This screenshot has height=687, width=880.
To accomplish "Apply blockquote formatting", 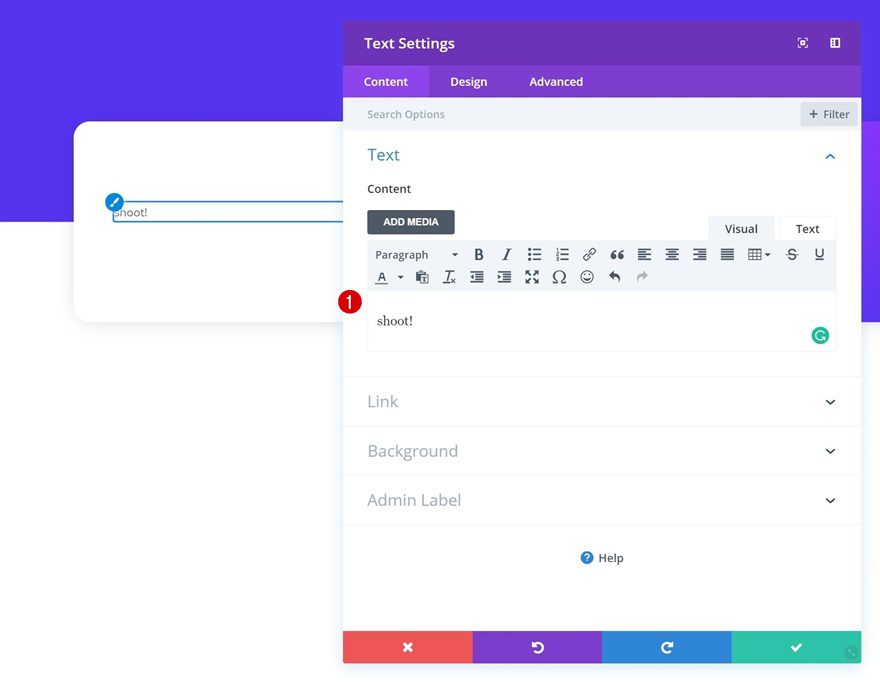I will (617, 254).
